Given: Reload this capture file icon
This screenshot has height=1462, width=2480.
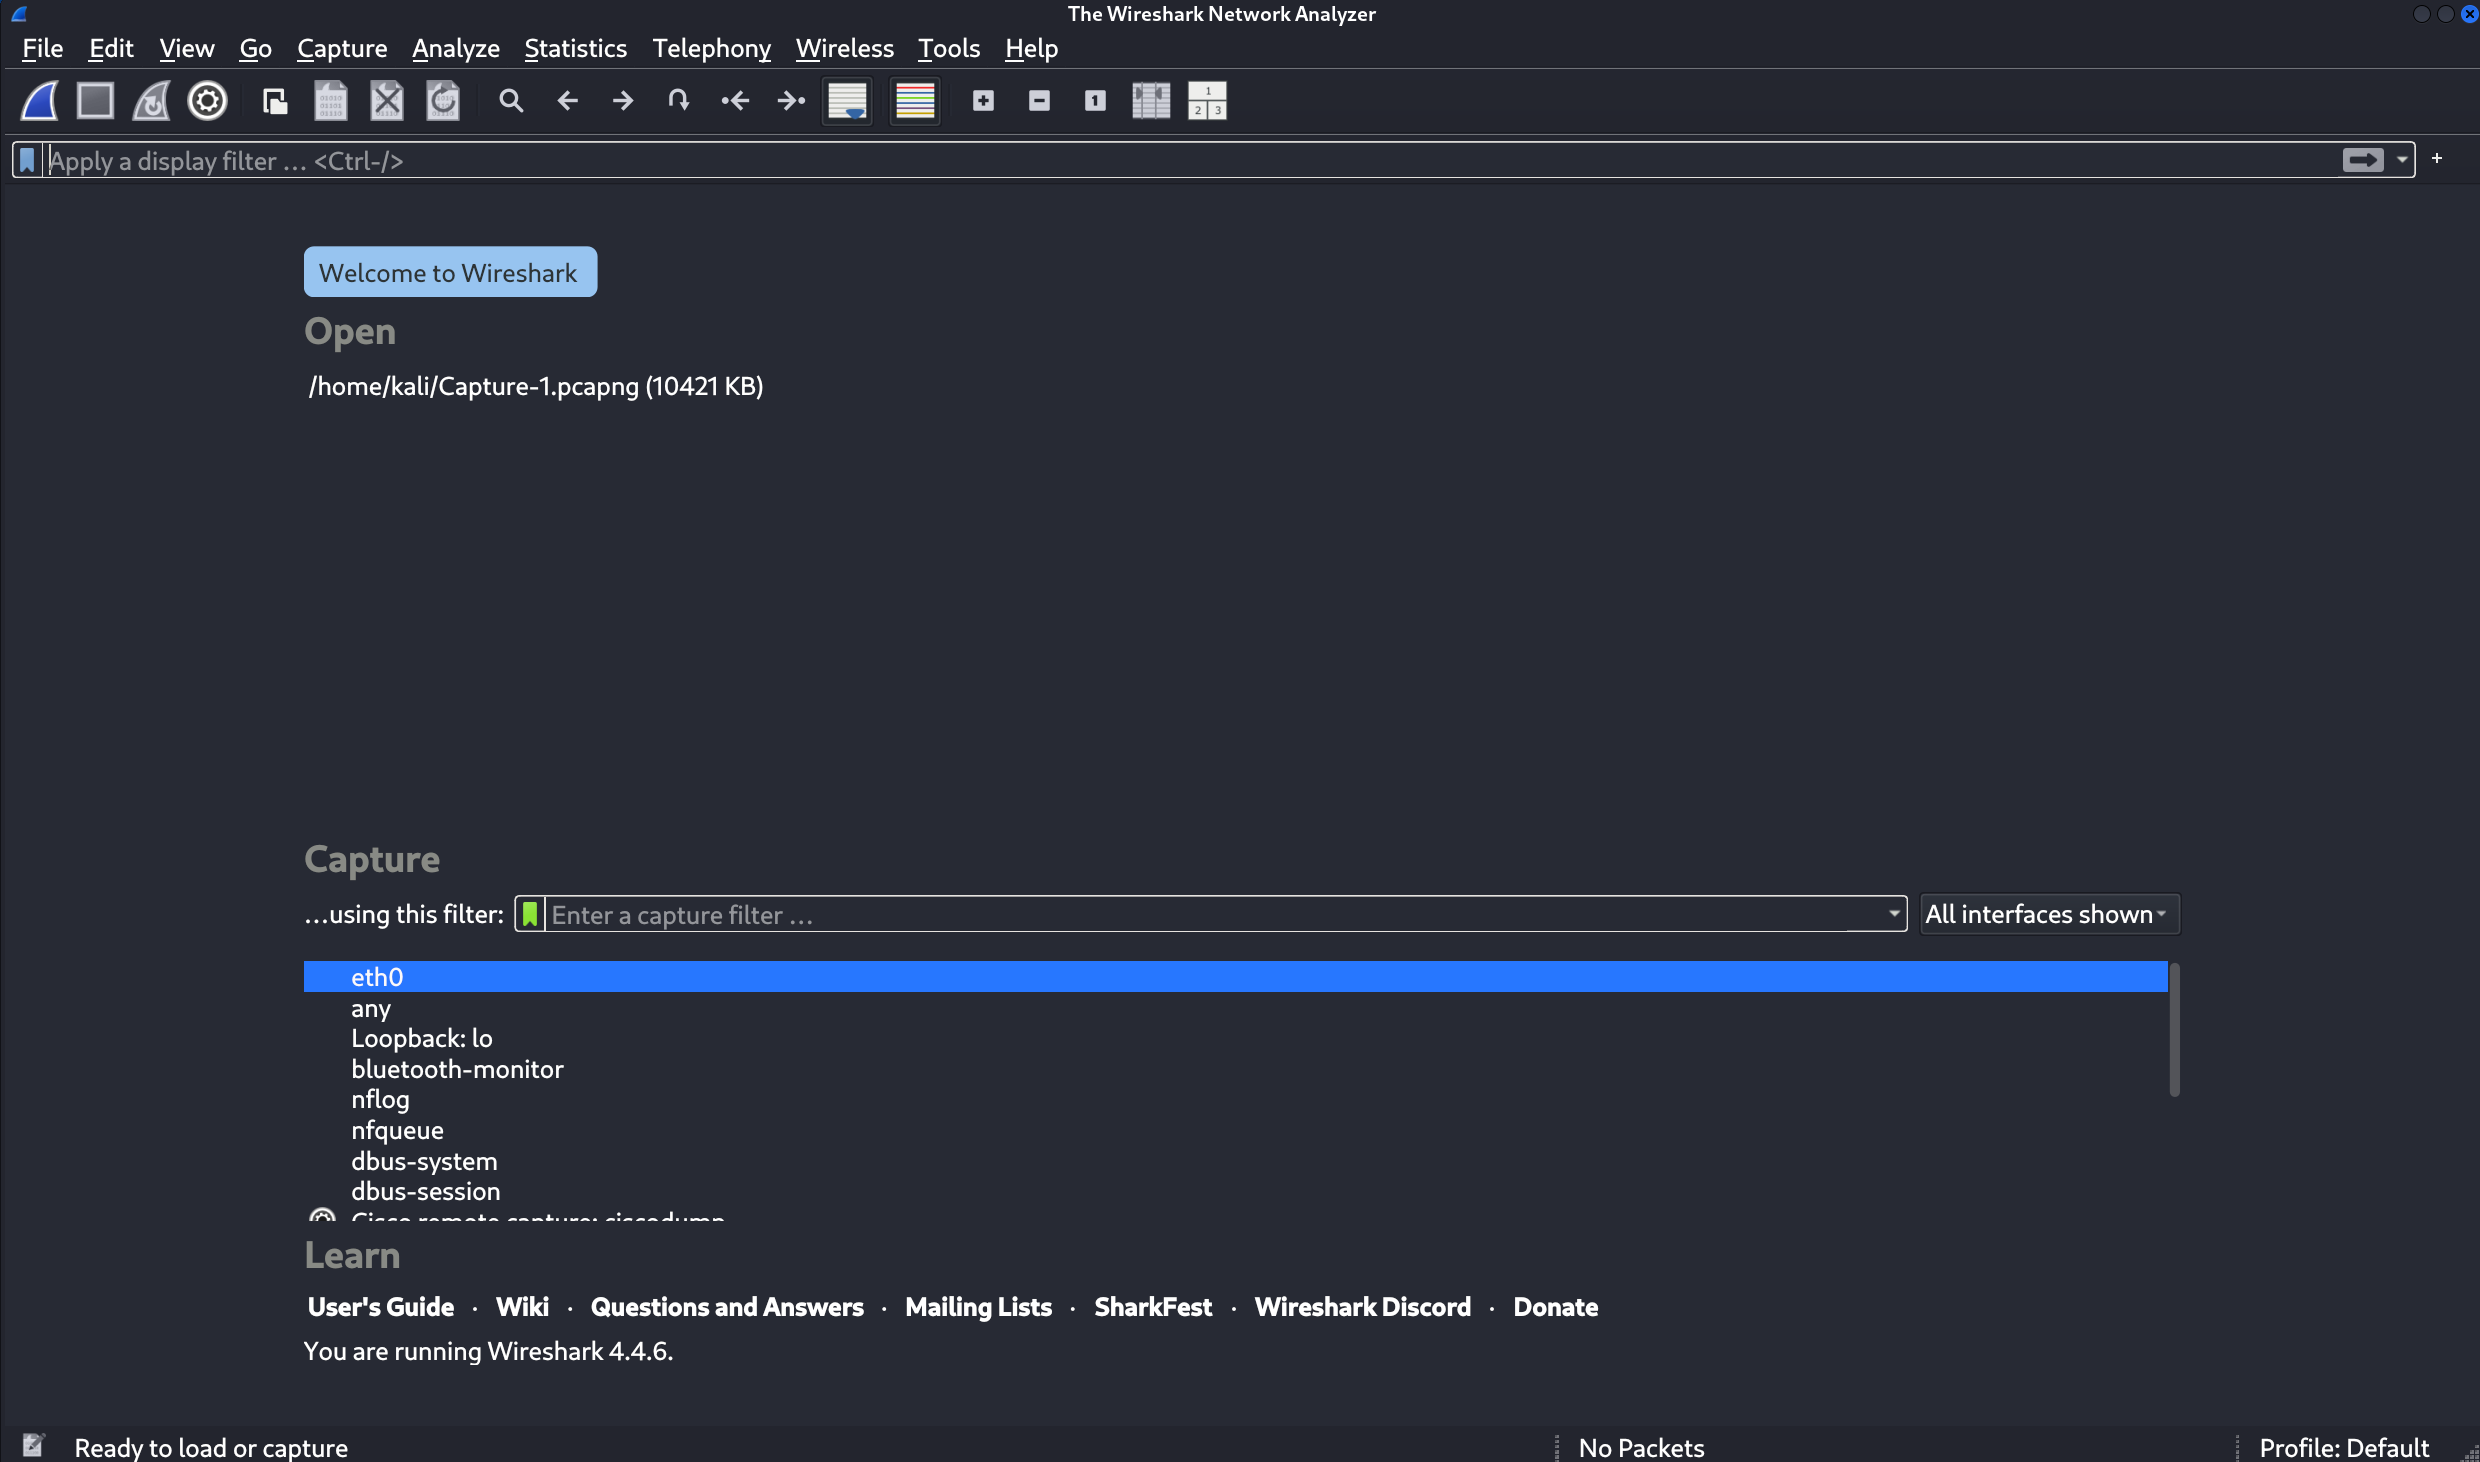Looking at the screenshot, I should (443, 101).
